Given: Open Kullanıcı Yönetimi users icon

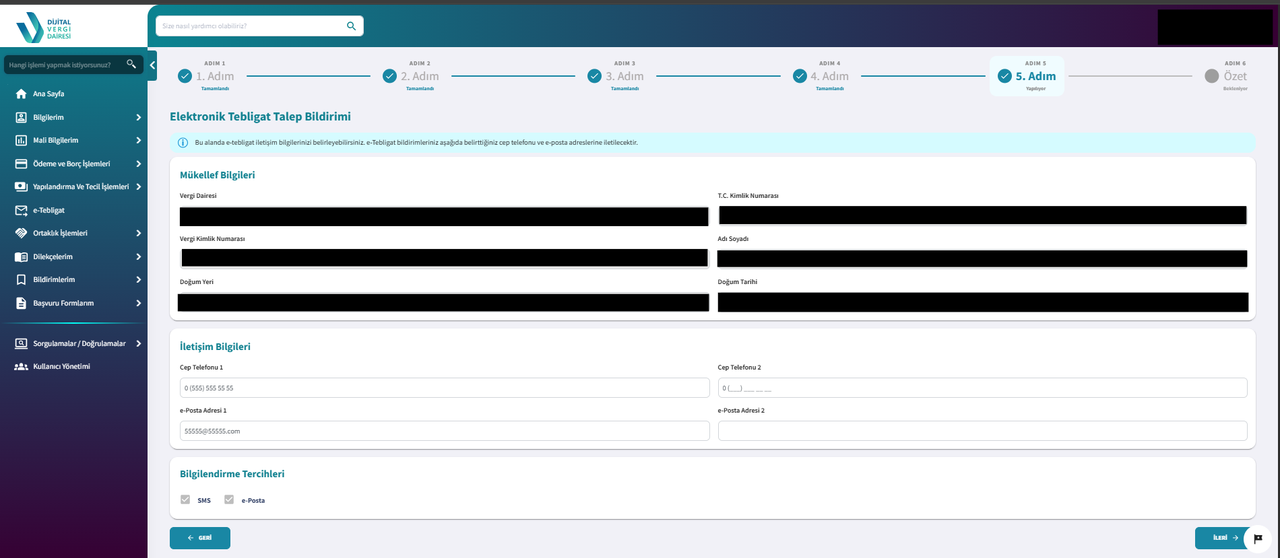Looking at the screenshot, I should coord(21,366).
